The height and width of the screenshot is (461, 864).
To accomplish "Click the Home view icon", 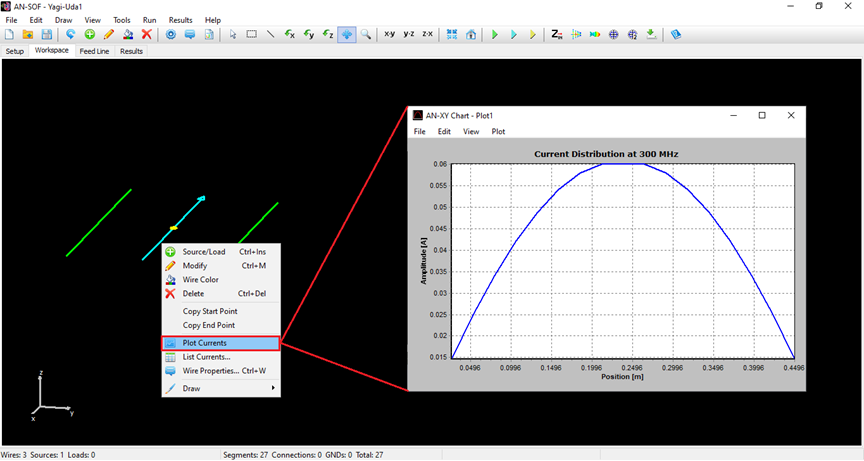I will 471,34.
